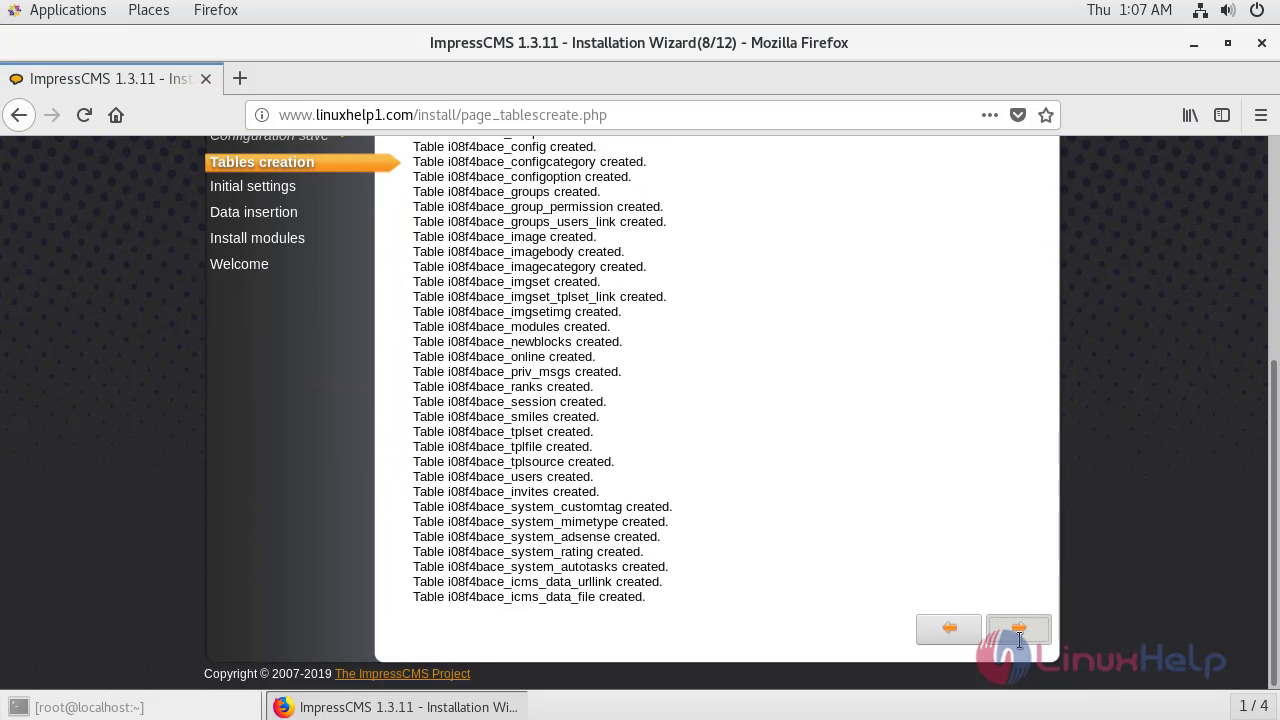Click 'Table i08f4bace_session created.' line
This screenshot has height=720, width=1280.
coord(509,402)
